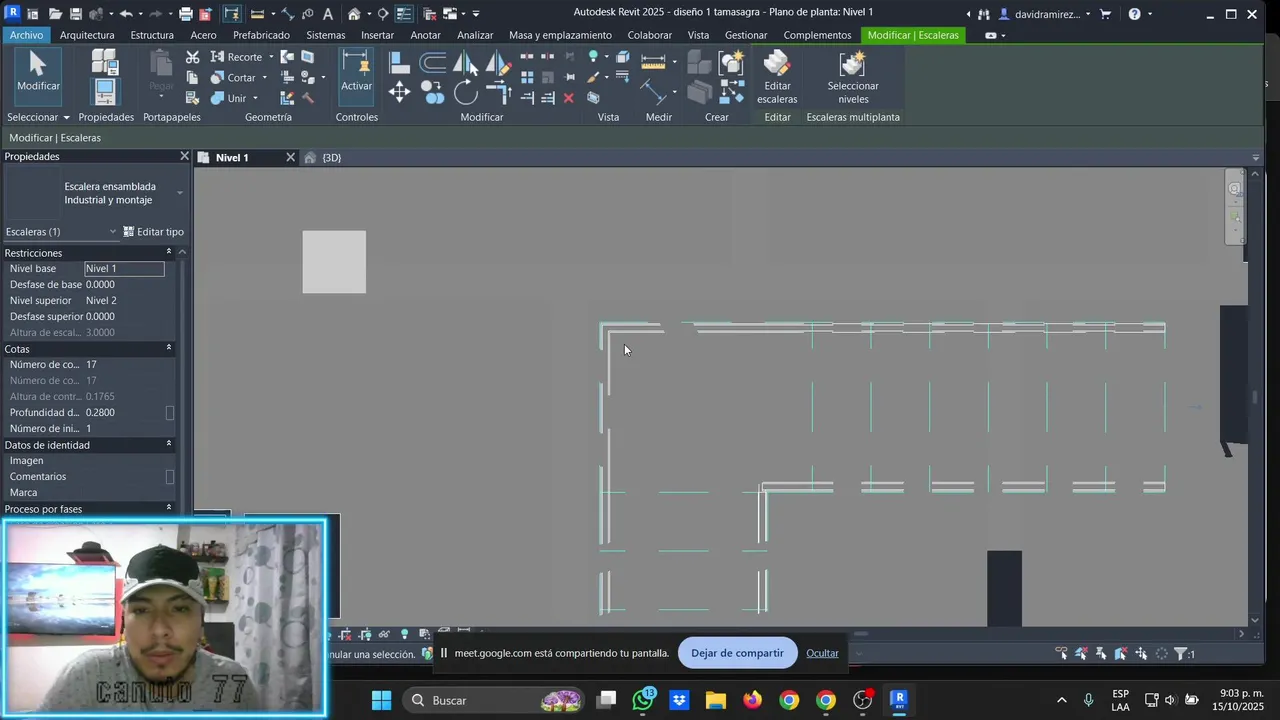
Task: Switch to the Gestionar ribbon tab
Action: (746, 35)
